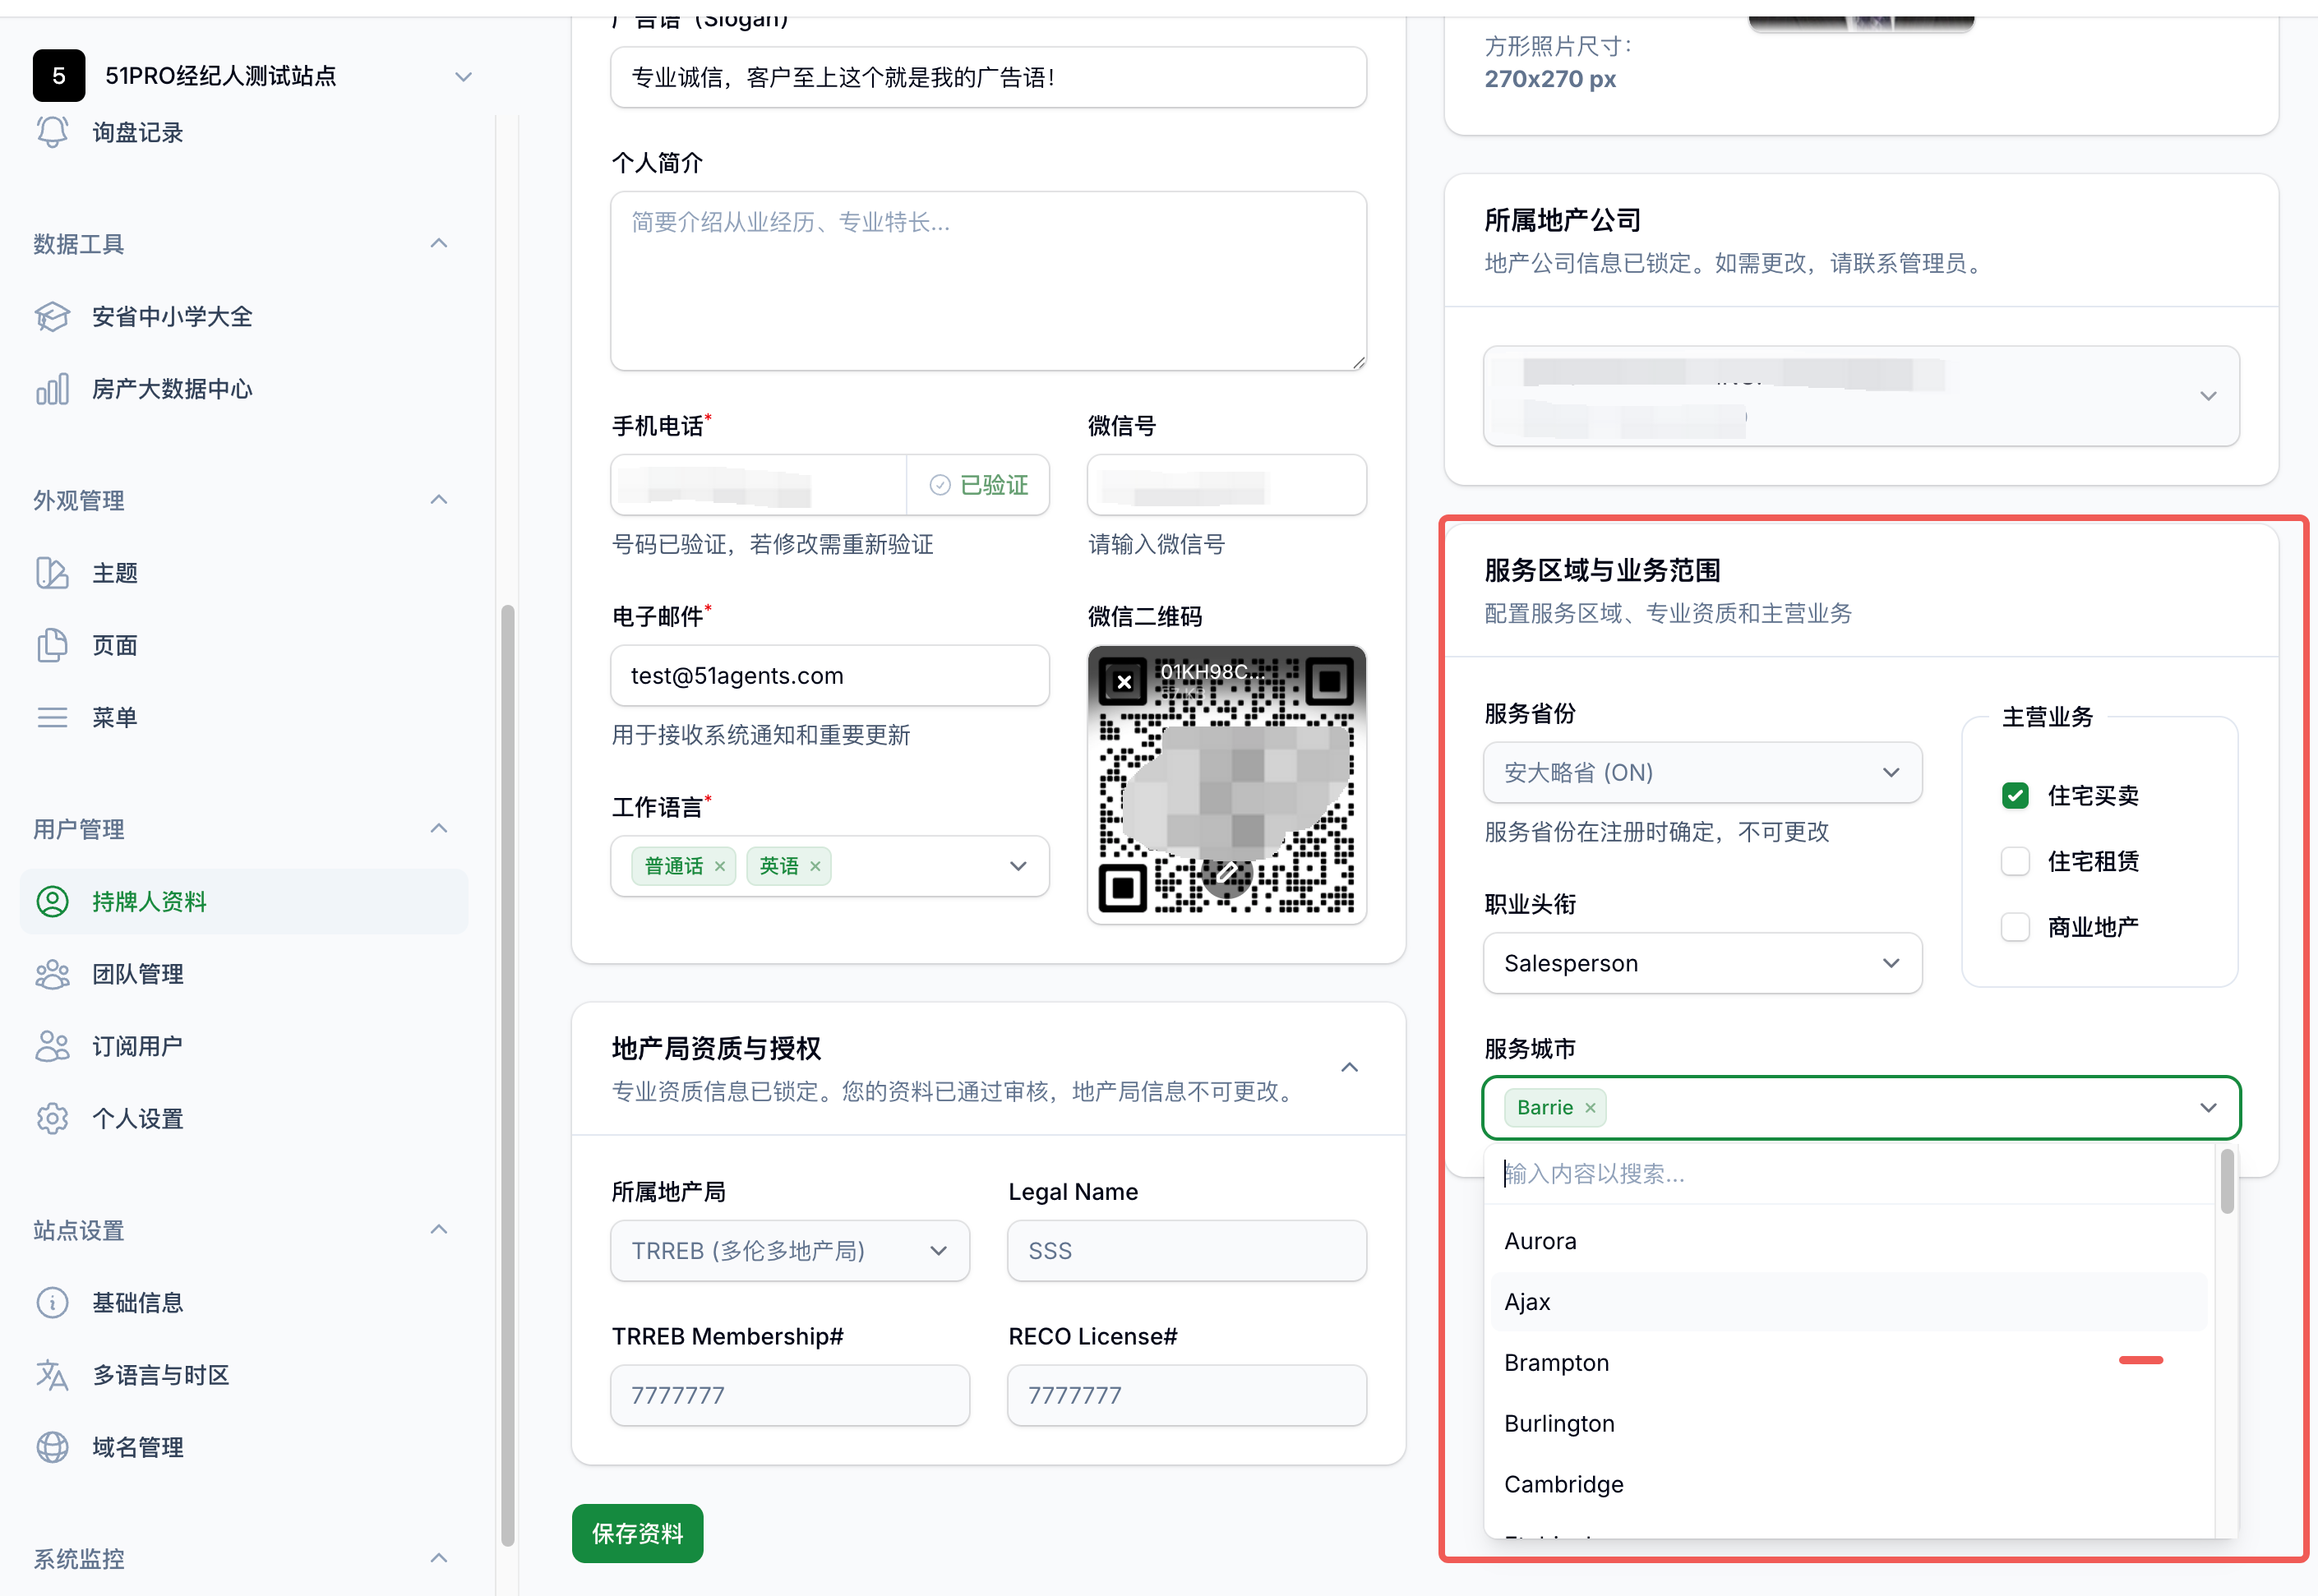
Task: Remove the 英语 language tag
Action: coord(815,866)
